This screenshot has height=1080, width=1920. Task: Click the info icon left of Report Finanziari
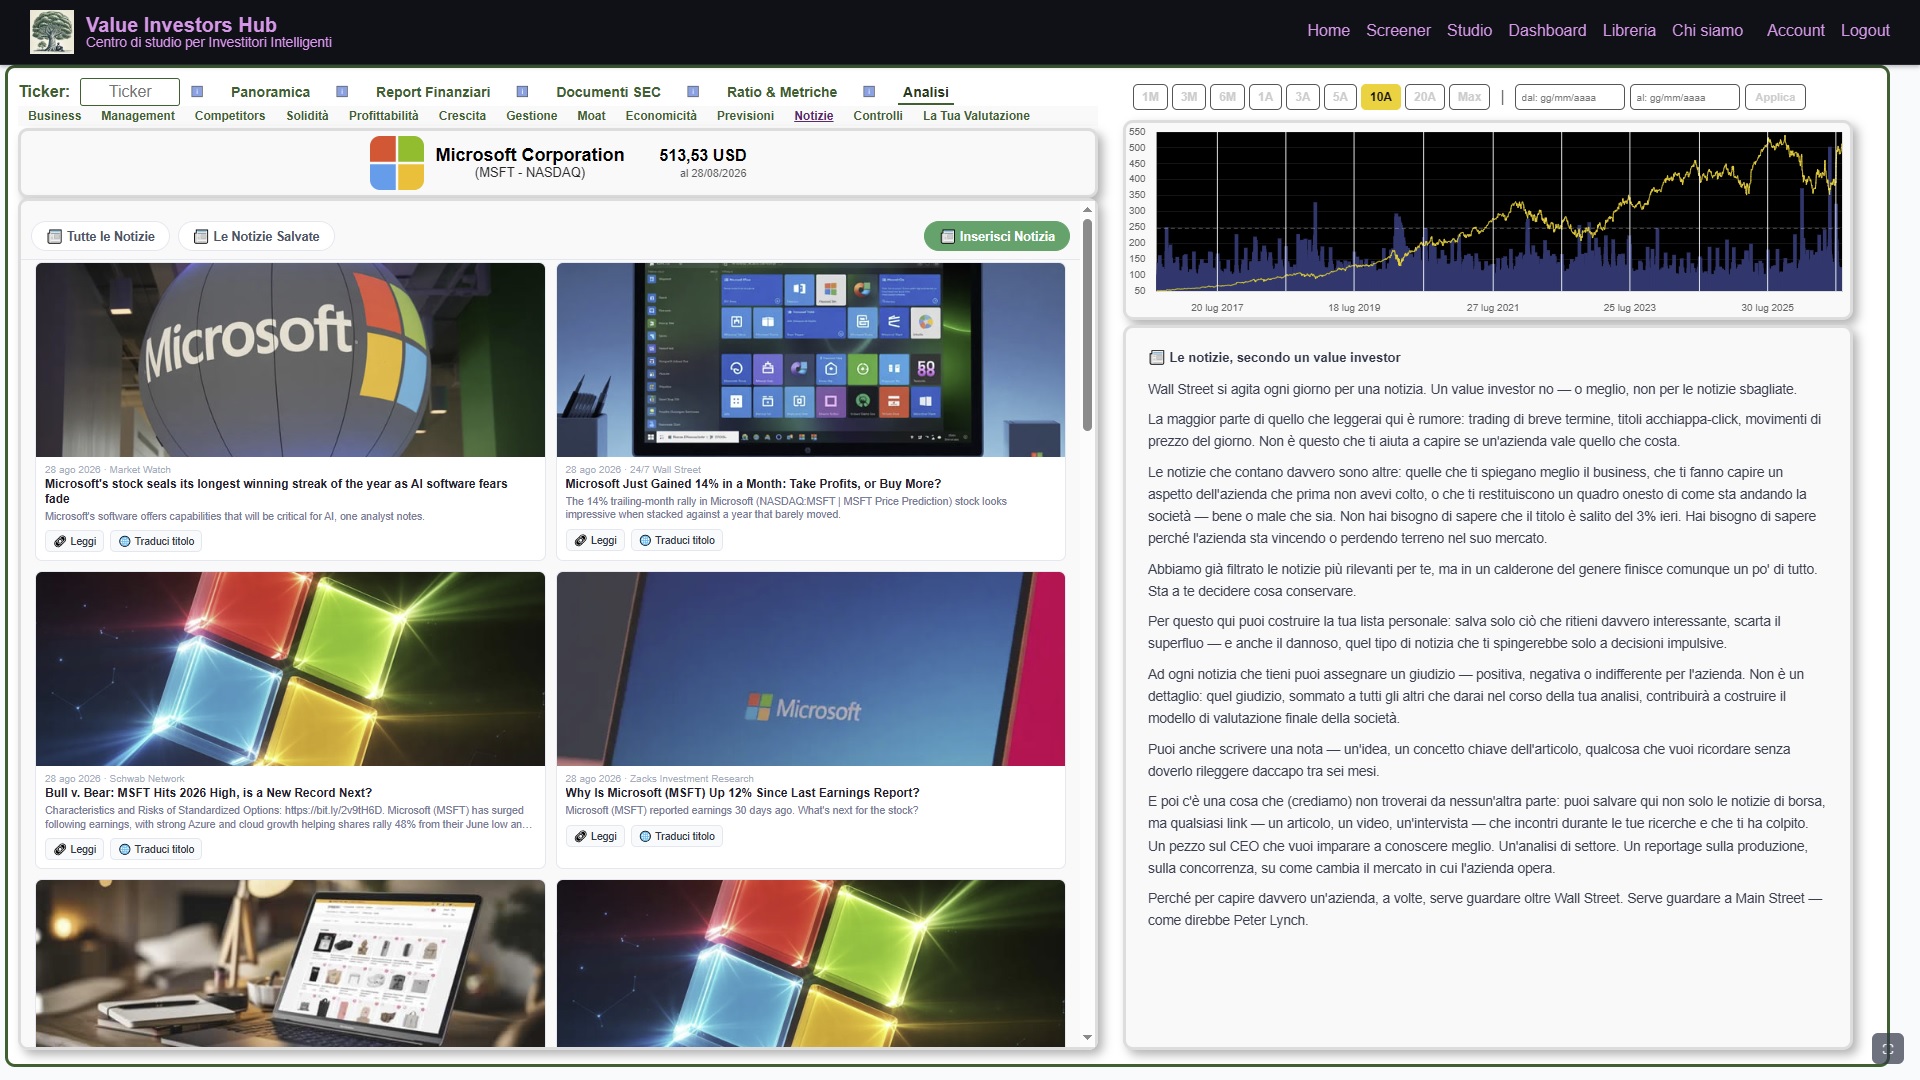(x=342, y=92)
